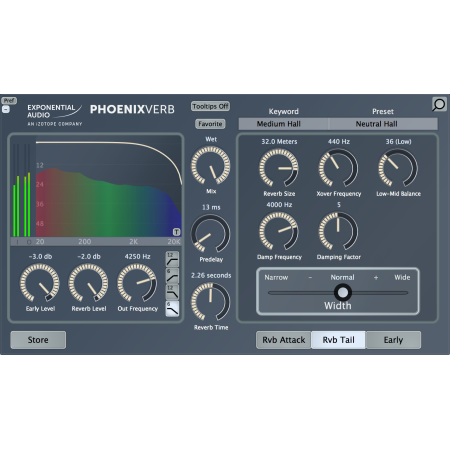Click the Early Level knob

tap(40, 283)
